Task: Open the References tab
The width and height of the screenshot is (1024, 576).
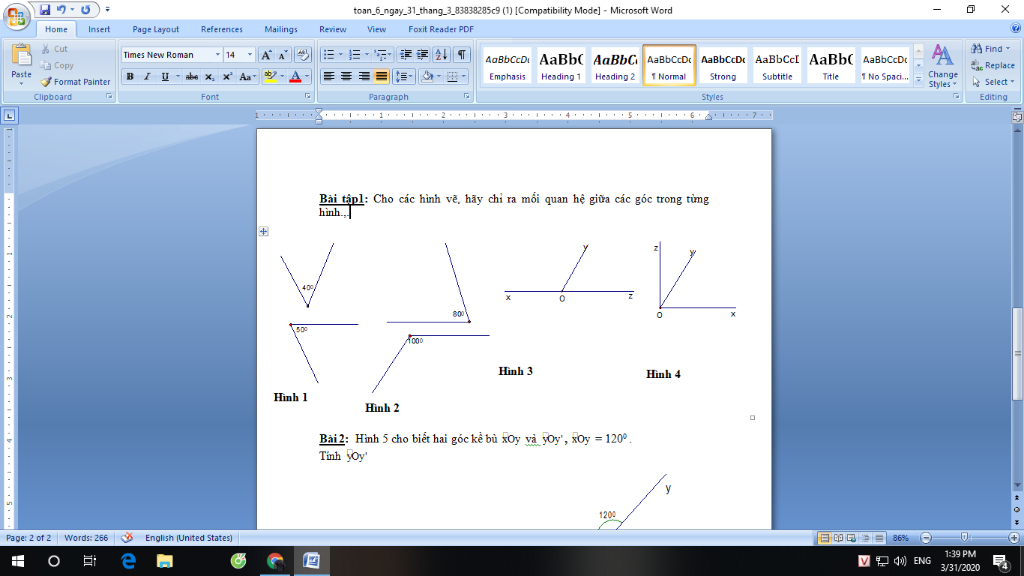Action: (x=221, y=29)
